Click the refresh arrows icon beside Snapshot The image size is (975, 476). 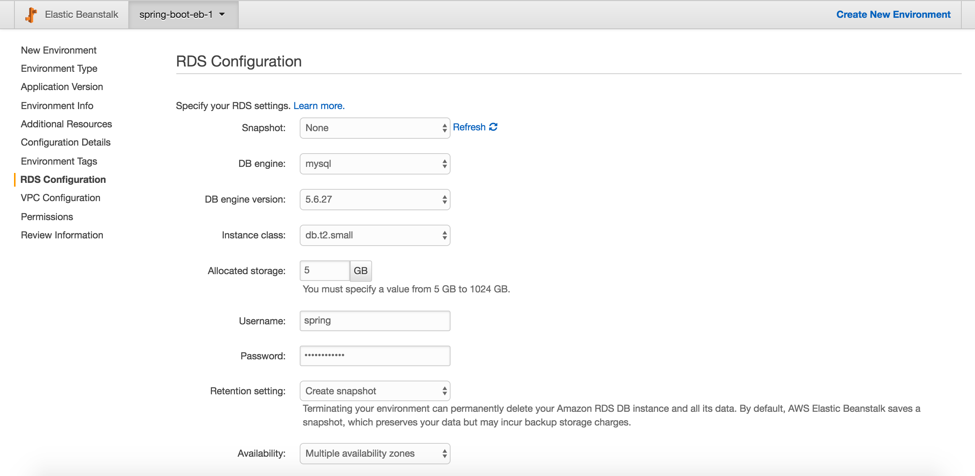pyautogui.click(x=493, y=127)
